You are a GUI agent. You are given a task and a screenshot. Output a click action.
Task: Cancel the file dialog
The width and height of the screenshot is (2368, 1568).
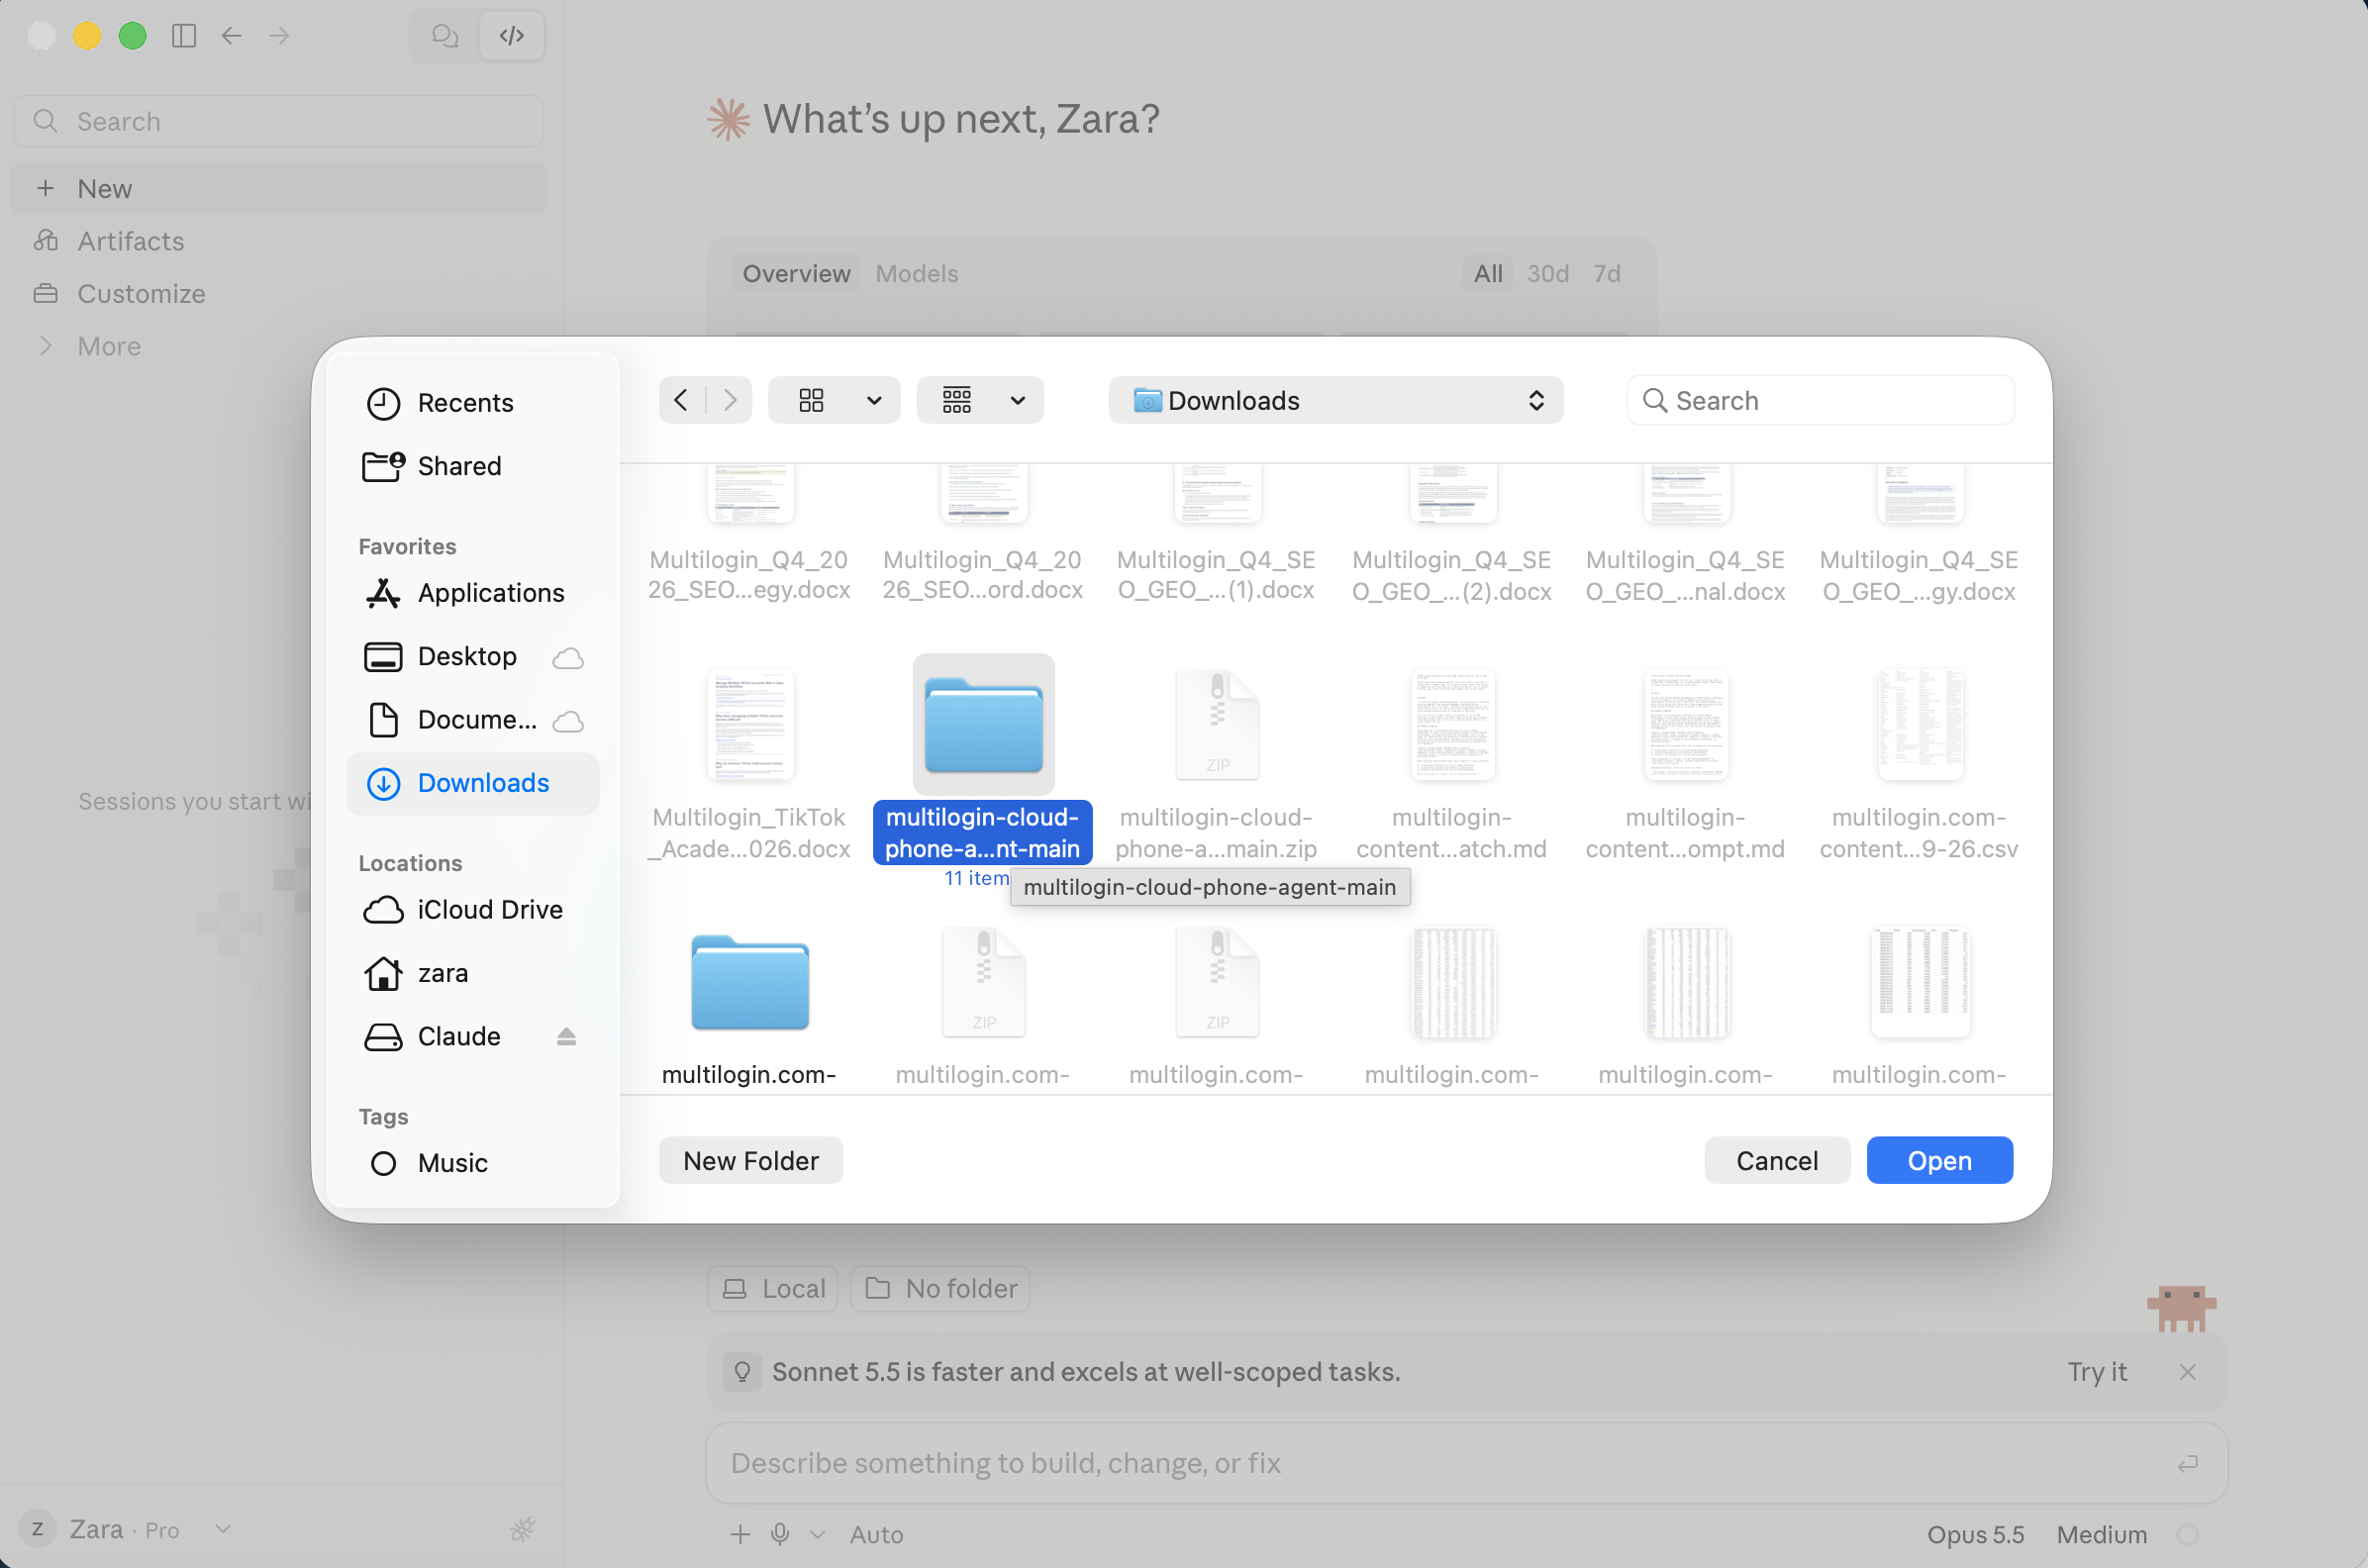1777,1160
